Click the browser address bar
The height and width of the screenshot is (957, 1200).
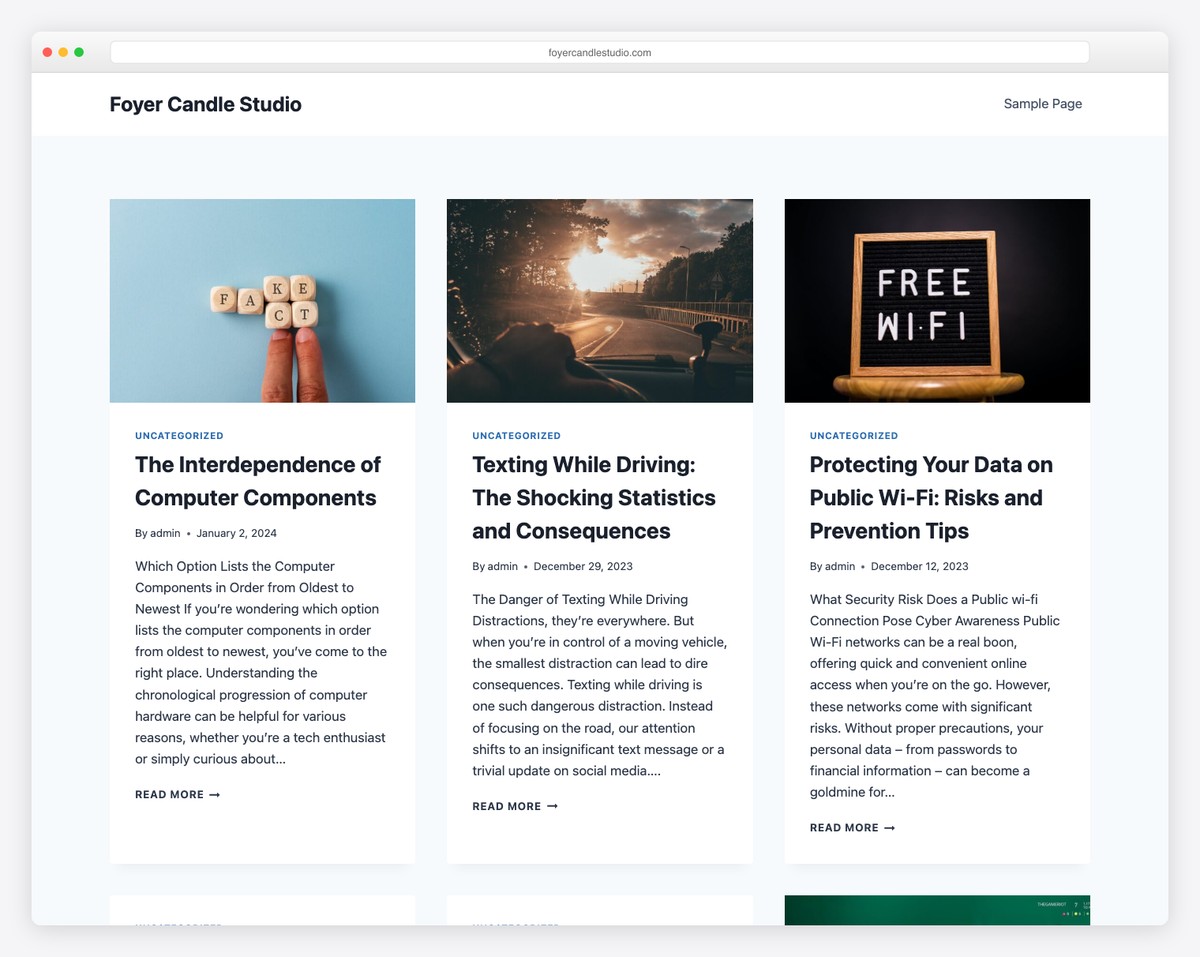click(x=599, y=52)
